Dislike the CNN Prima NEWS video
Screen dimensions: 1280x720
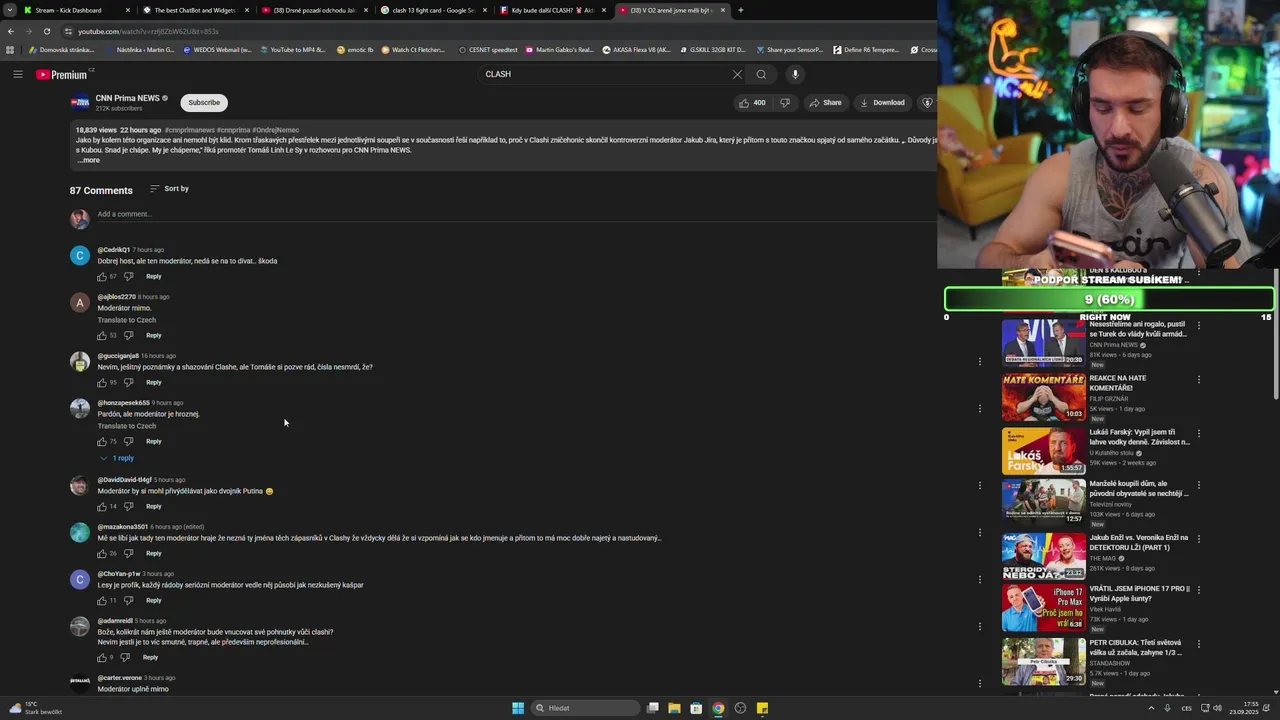tap(785, 102)
